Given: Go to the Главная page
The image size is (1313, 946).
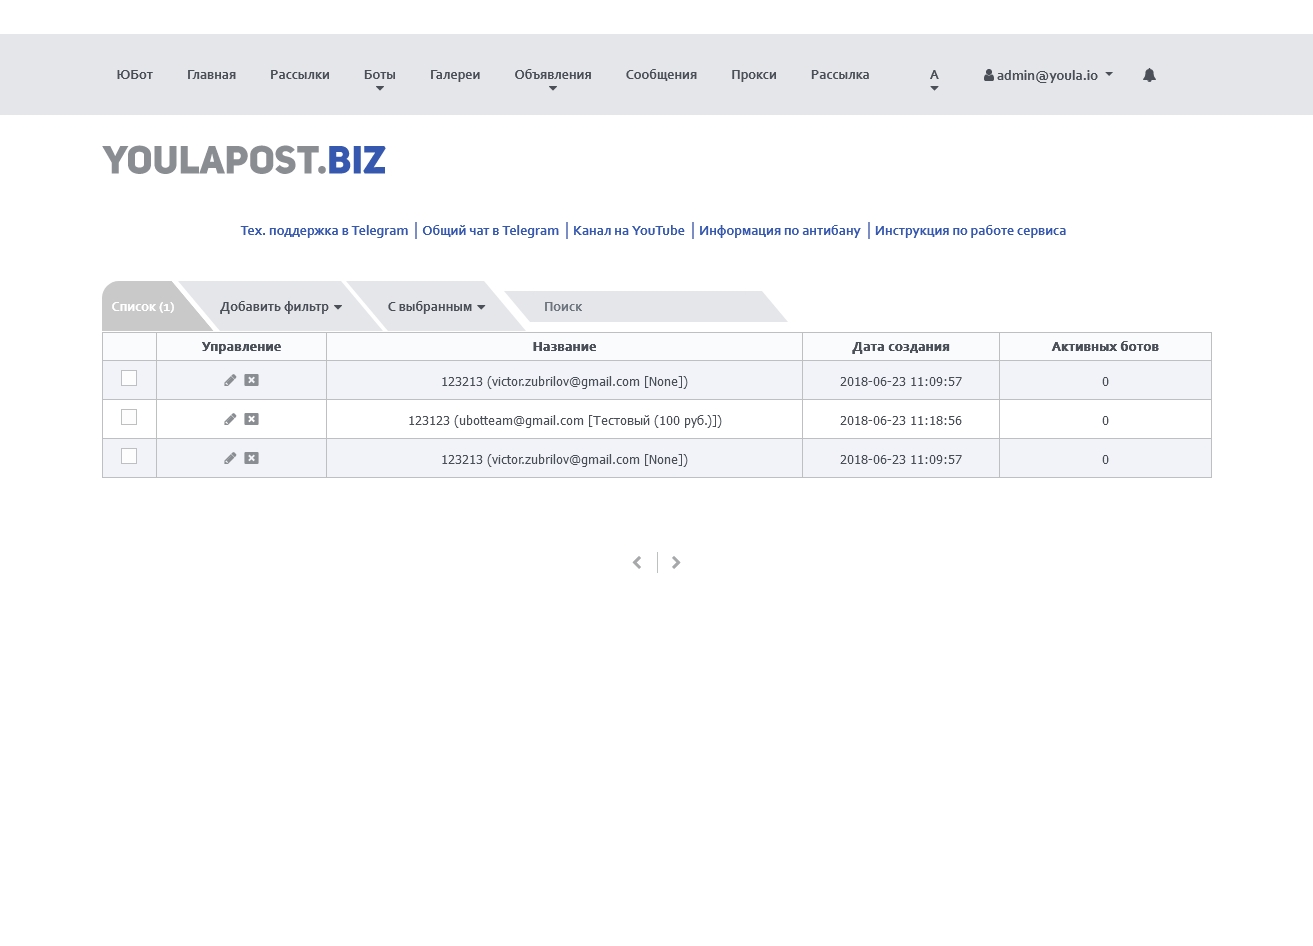Looking at the screenshot, I should (211, 74).
